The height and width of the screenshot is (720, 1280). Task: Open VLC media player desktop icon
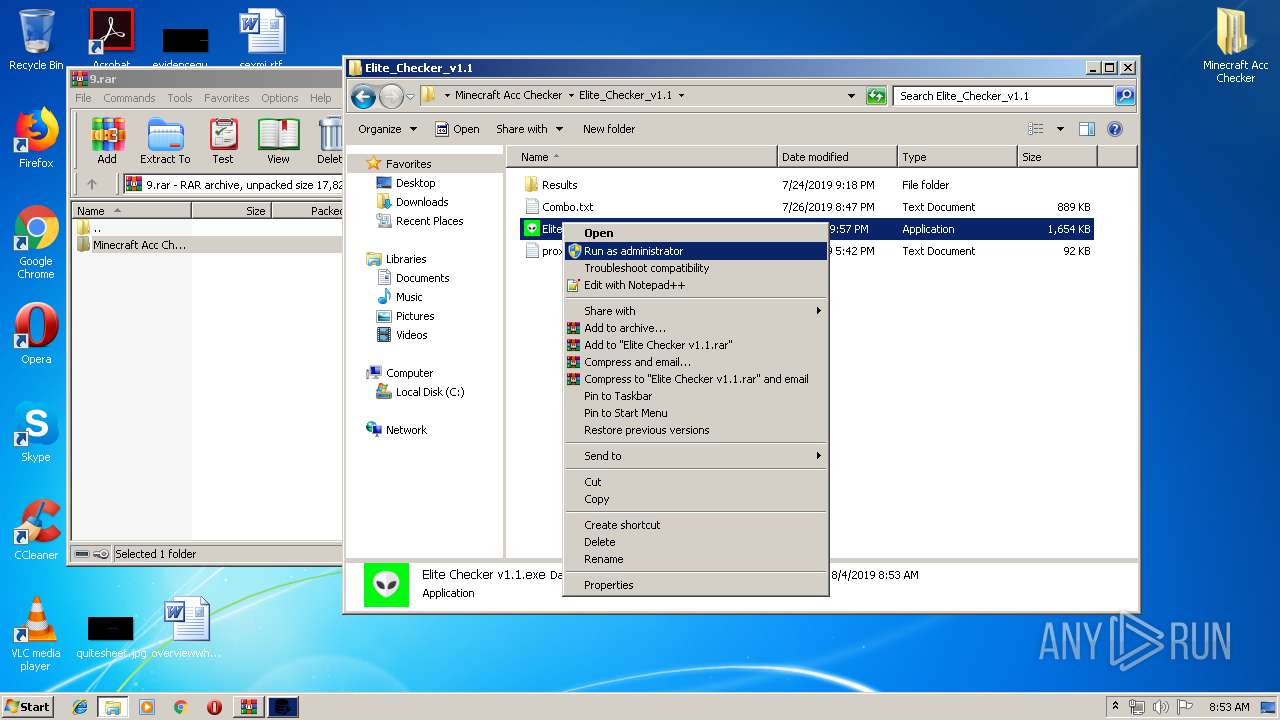[36, 634]
